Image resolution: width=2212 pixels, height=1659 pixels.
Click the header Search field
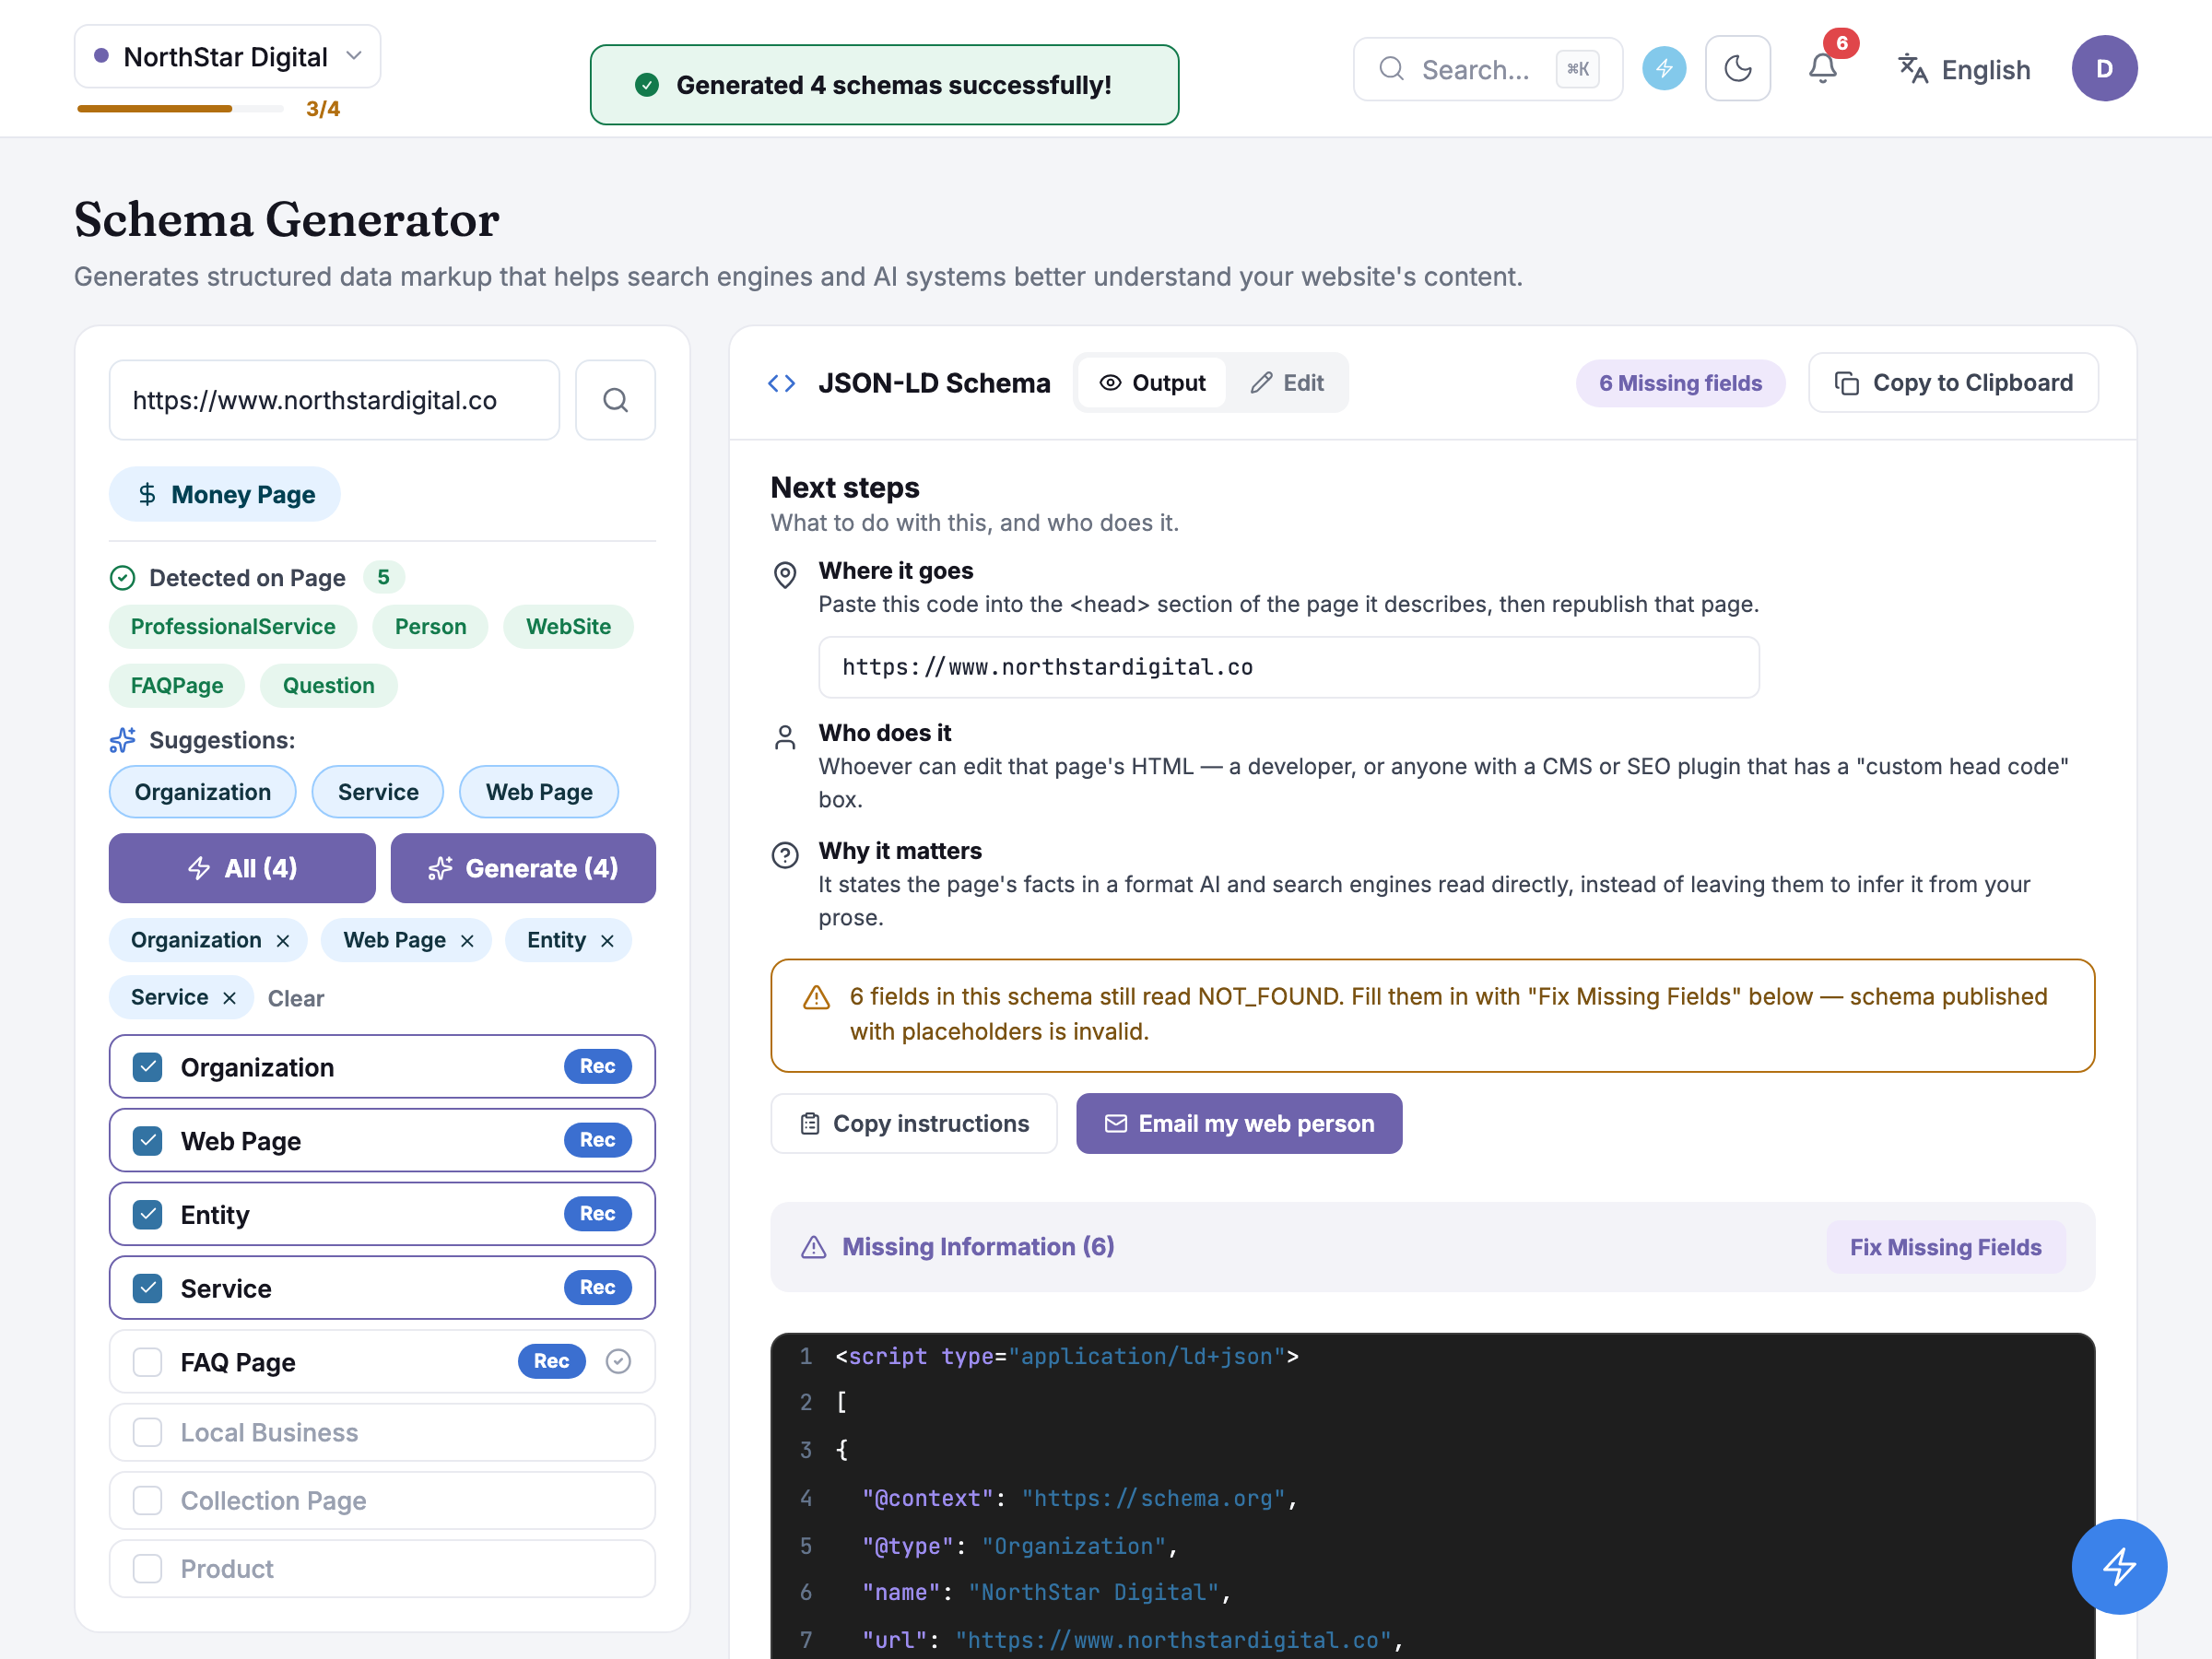tap(1487, 69)
